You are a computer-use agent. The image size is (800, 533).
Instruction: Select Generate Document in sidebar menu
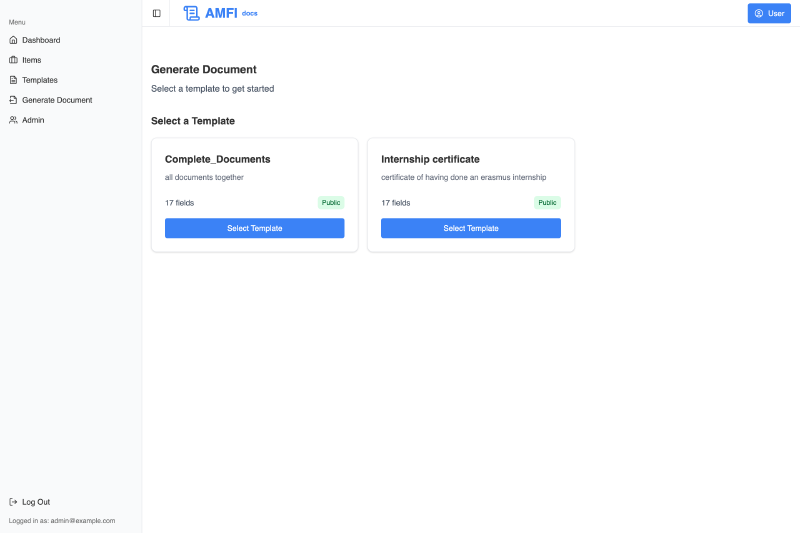point(71,100)
